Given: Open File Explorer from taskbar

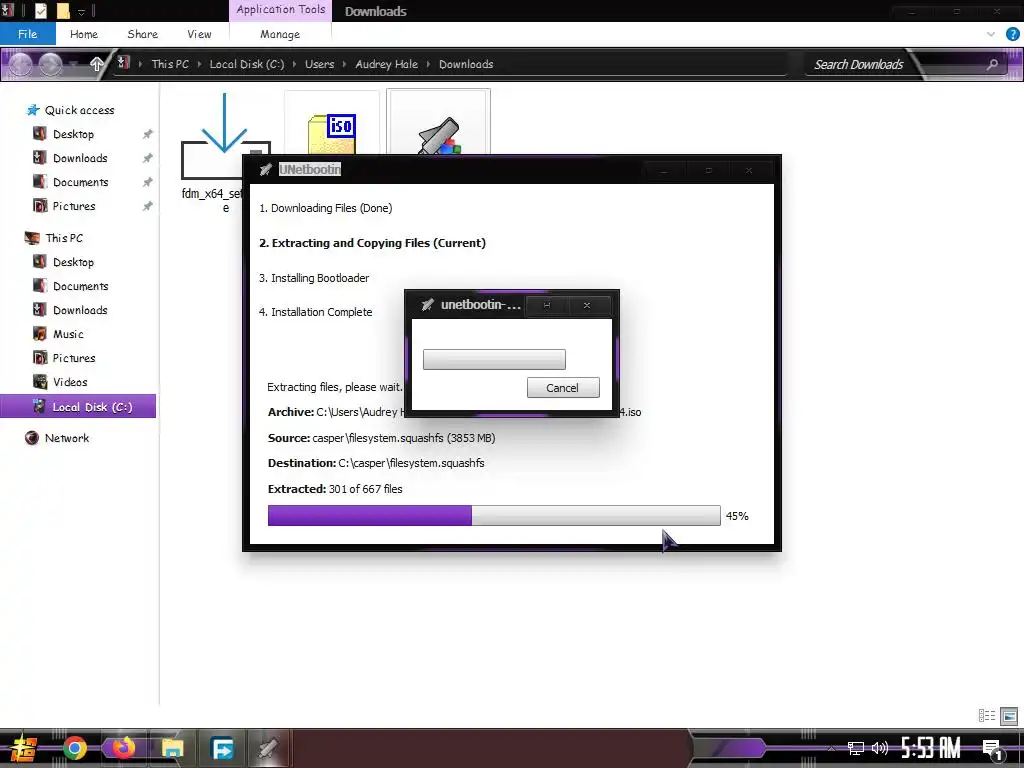Looking at the screenshot, I should coord(172,748).
